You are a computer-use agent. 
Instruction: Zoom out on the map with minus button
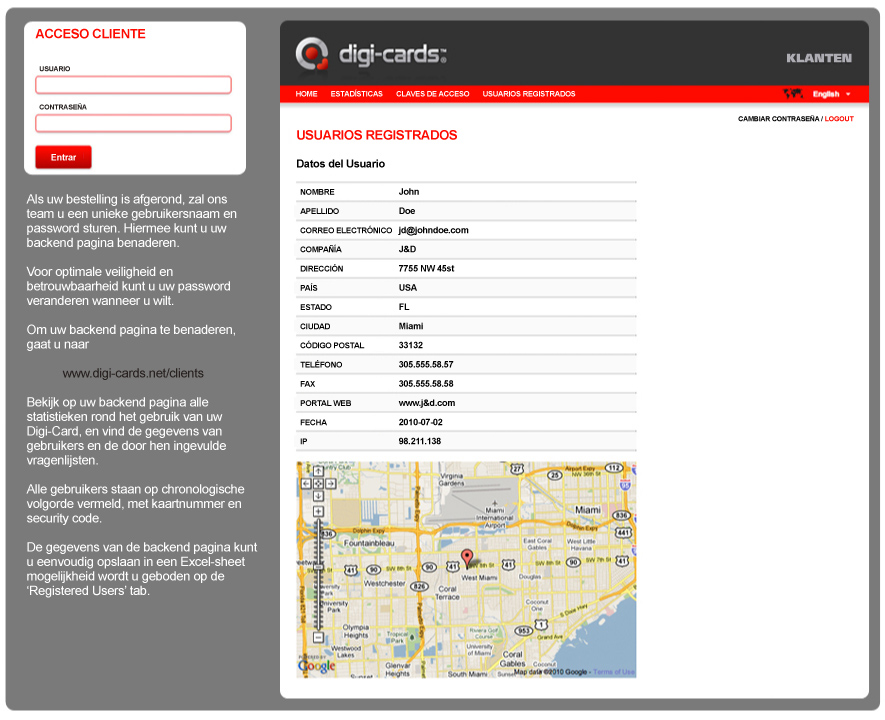318,637
